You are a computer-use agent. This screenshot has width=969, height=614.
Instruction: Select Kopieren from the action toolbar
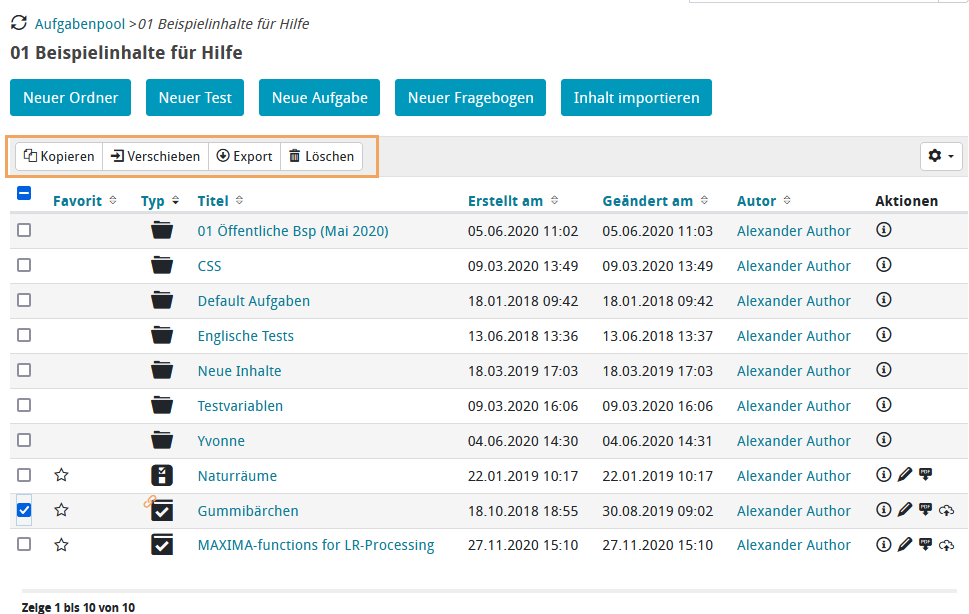point(58,156)
